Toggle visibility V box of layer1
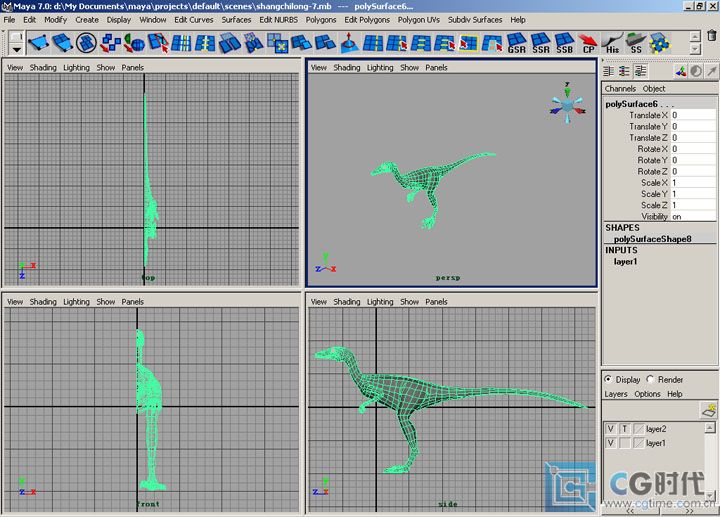Screen dimensions: 720x517 (610, 443)
